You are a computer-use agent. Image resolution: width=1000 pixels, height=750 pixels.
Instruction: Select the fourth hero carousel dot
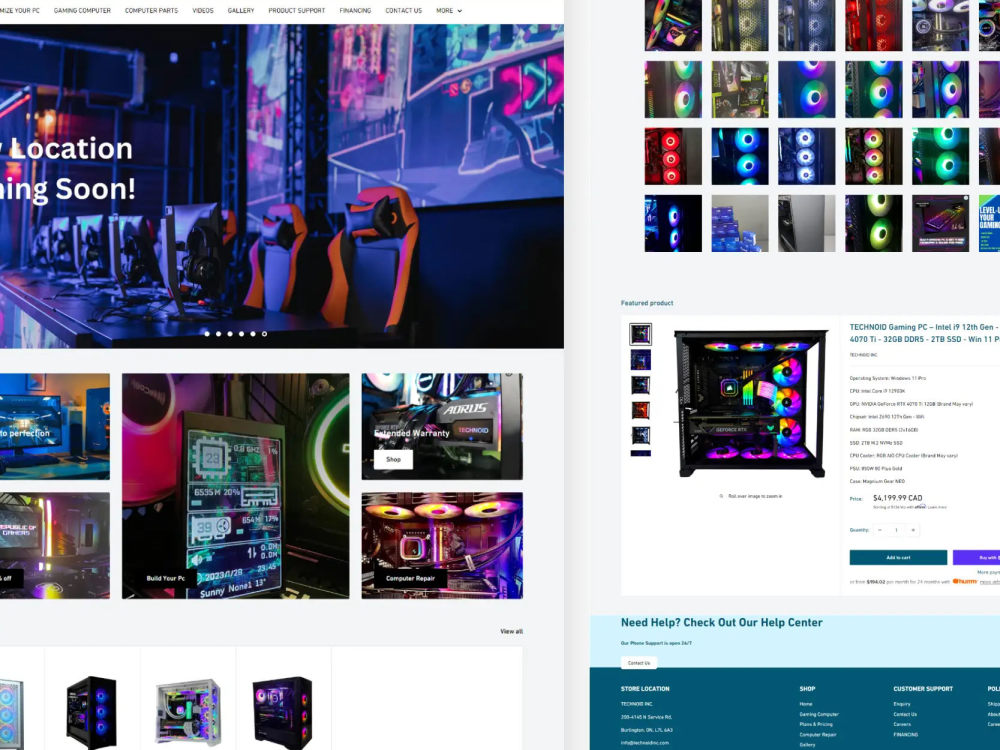tap(241, 334)
